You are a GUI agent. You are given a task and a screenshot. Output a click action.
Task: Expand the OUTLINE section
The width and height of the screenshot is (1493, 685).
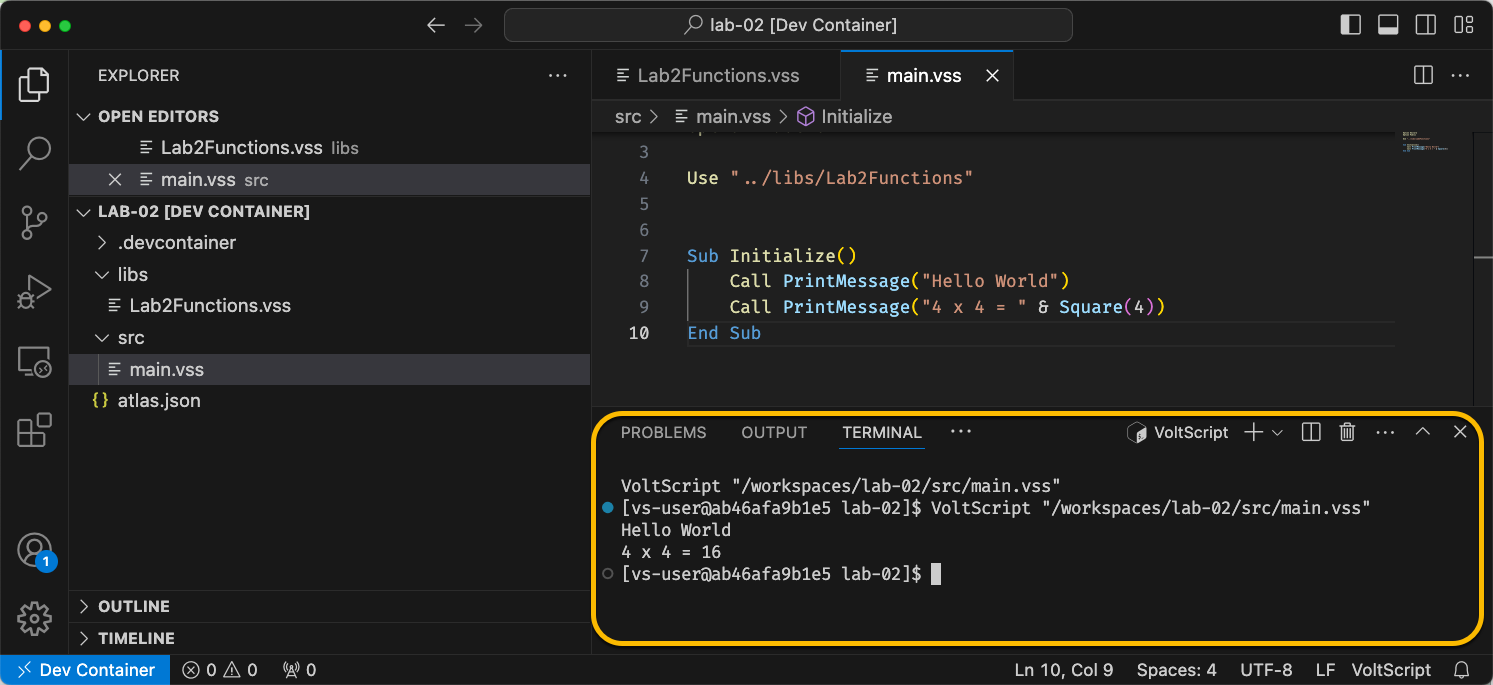tap(329, 606)
